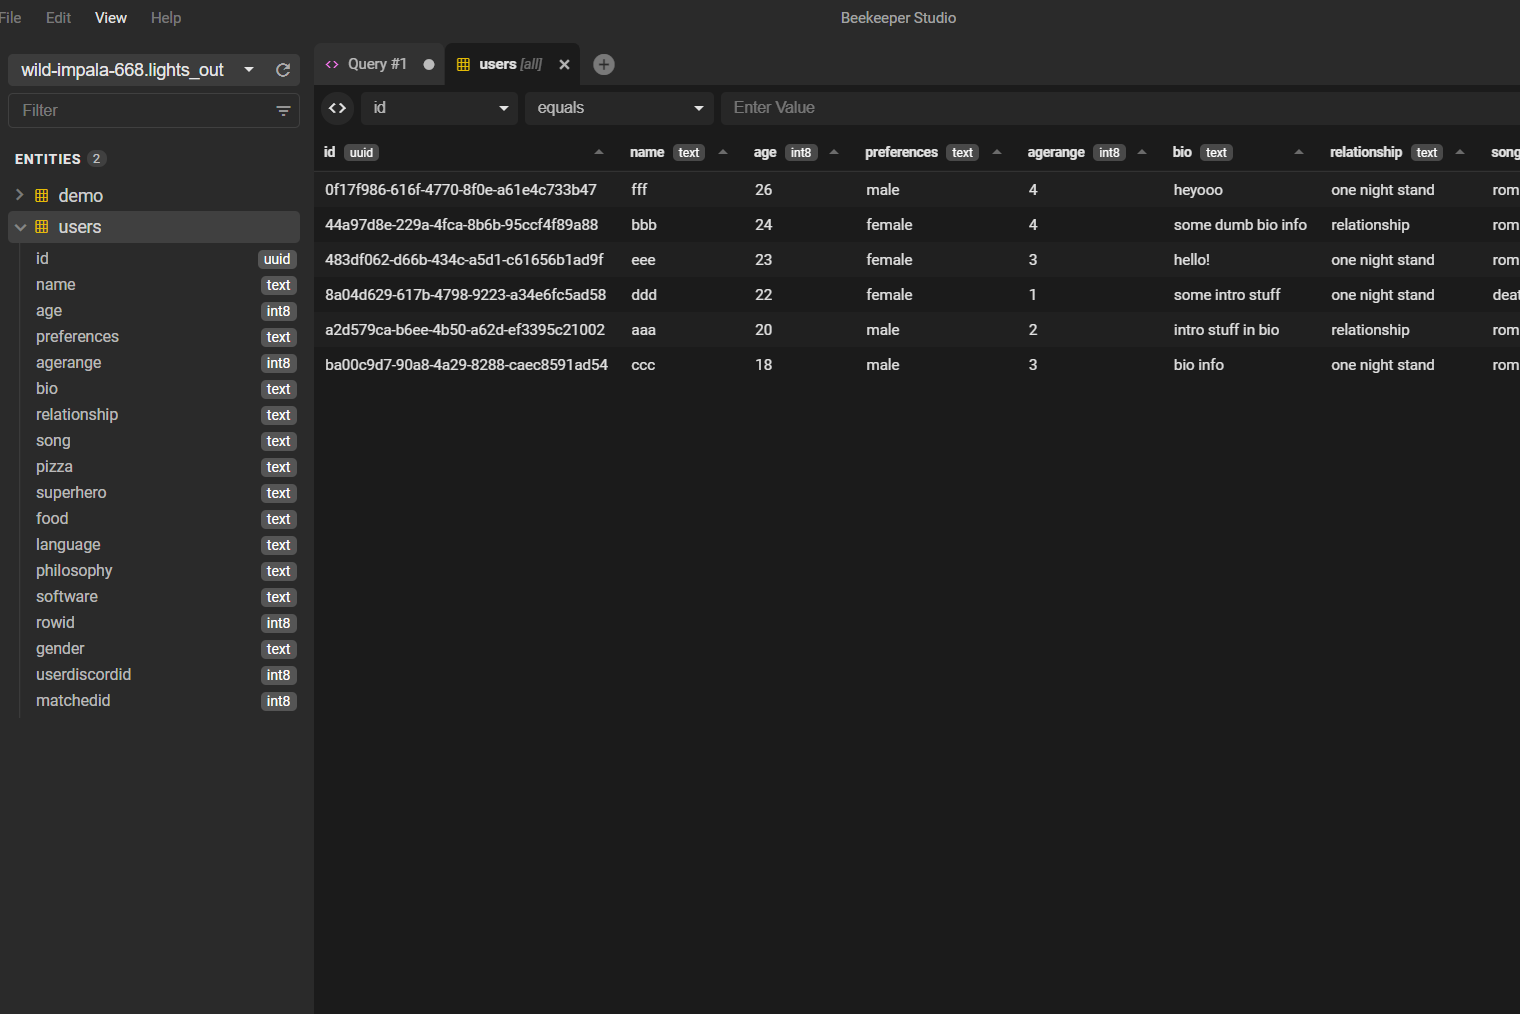Open the equals operator dropdown

620,108
